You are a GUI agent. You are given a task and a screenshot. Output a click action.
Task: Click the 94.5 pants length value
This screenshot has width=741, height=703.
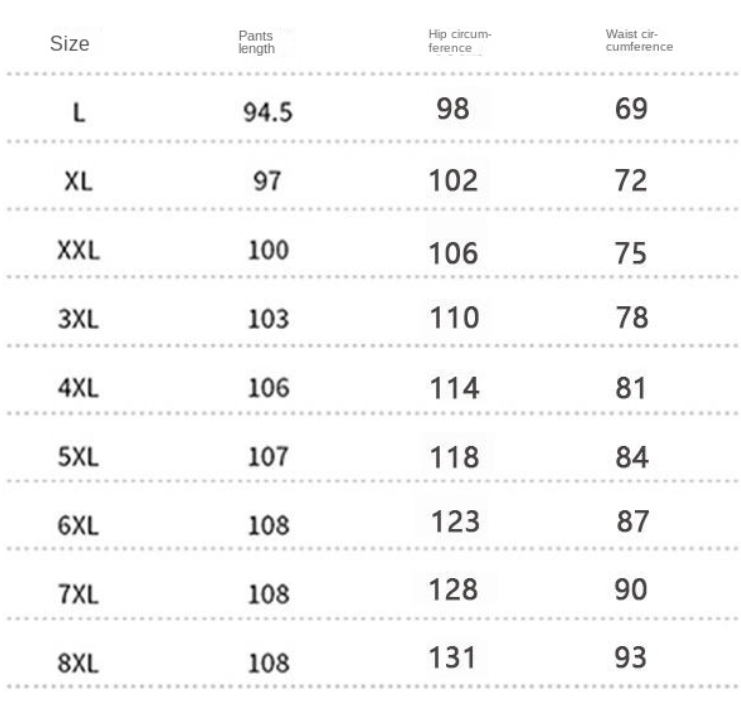click(x=268, y=113)
